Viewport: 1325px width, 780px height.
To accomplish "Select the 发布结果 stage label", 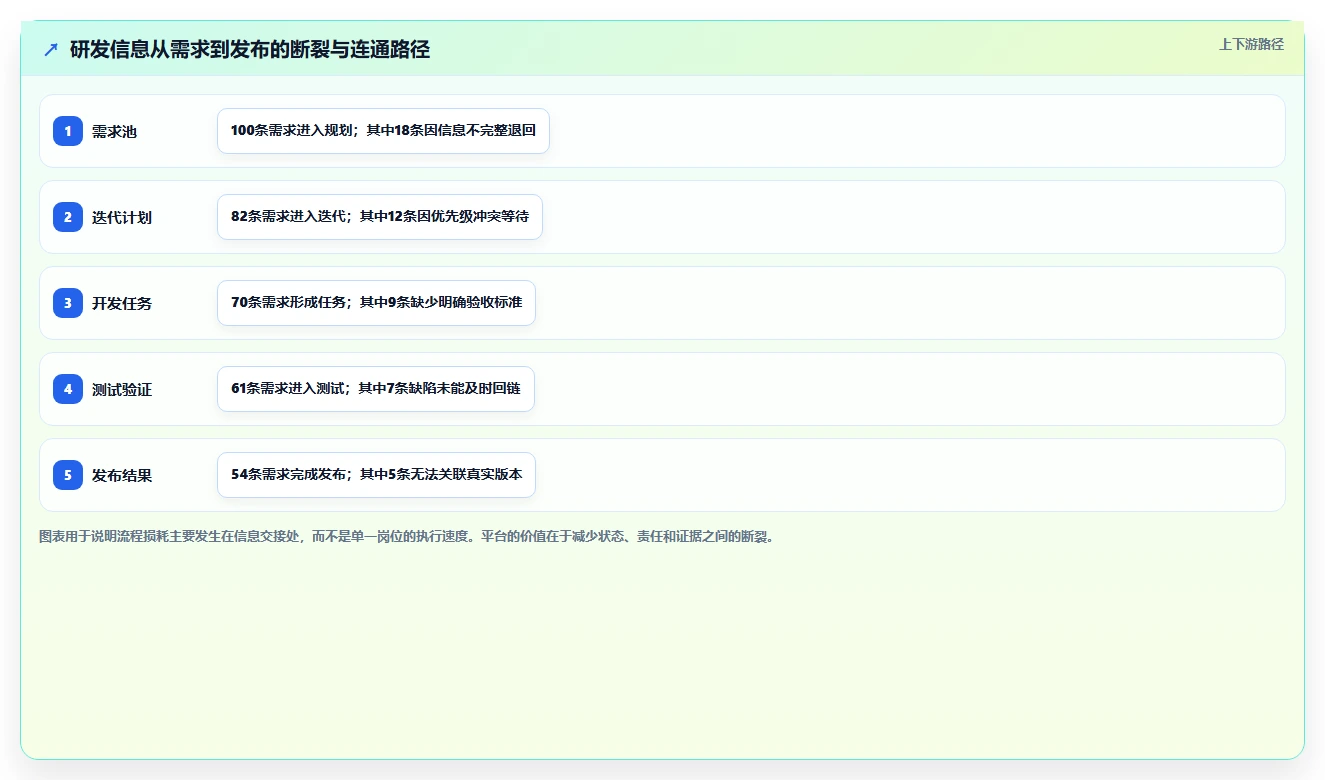I will [122, 475].
